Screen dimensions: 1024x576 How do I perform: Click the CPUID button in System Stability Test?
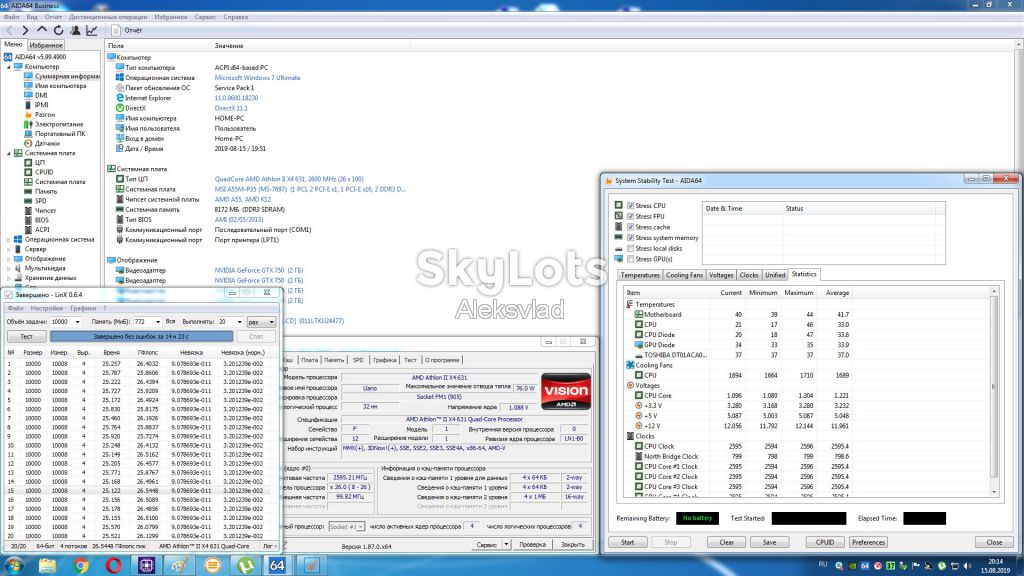pos(825,542)
